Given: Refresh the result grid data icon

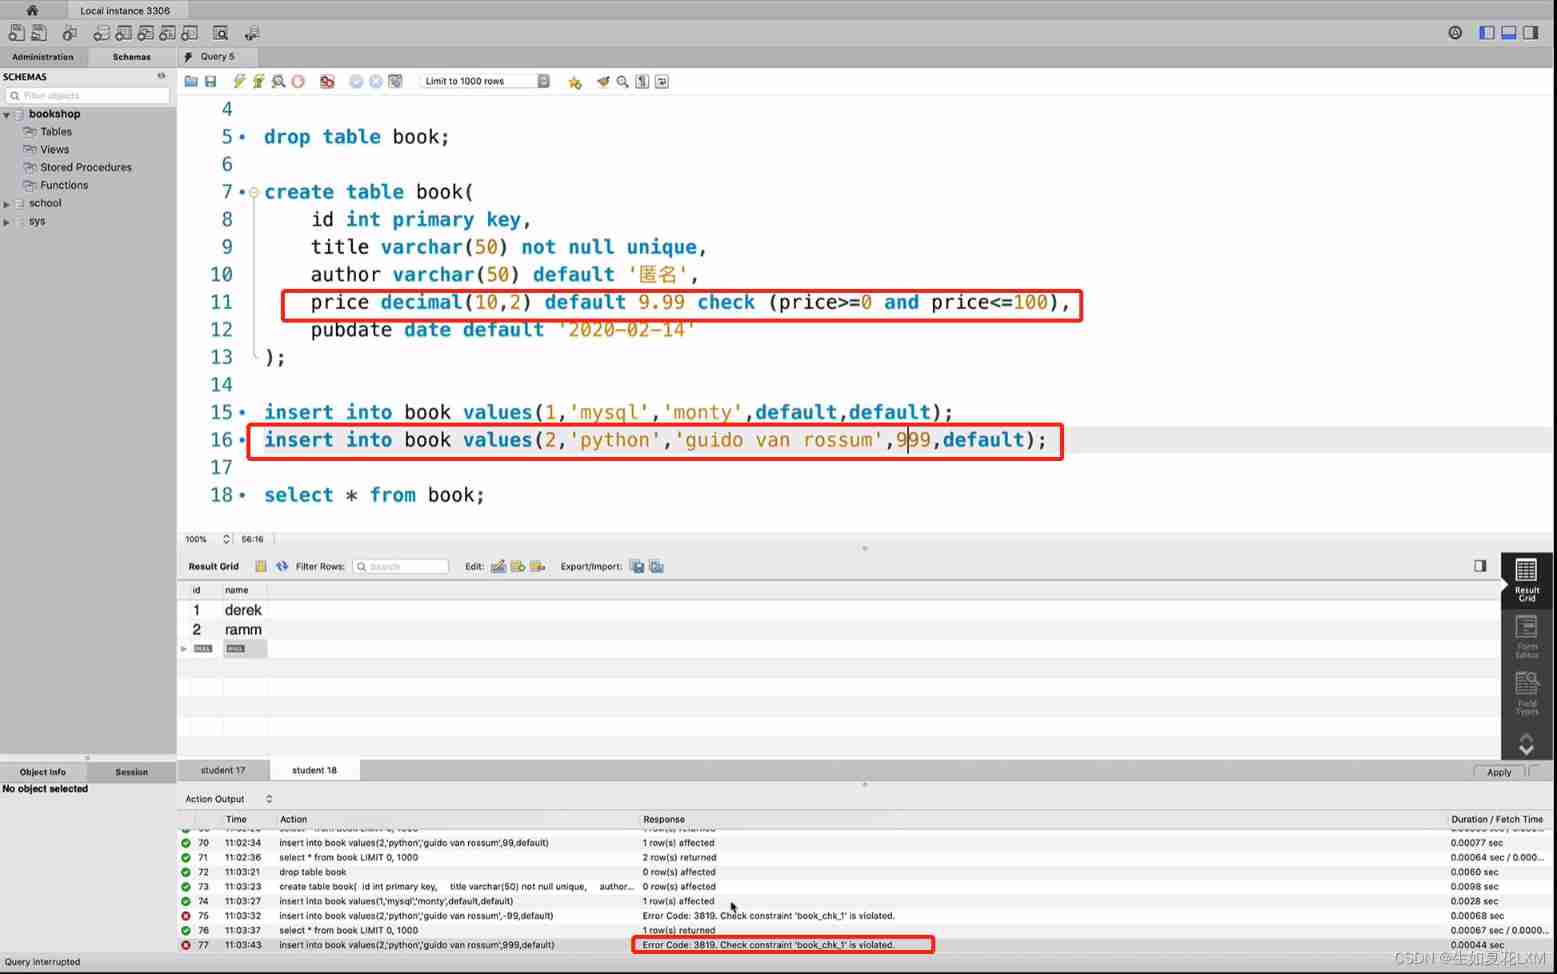Looking at the screenshot, I should click(x=282, y=566).
